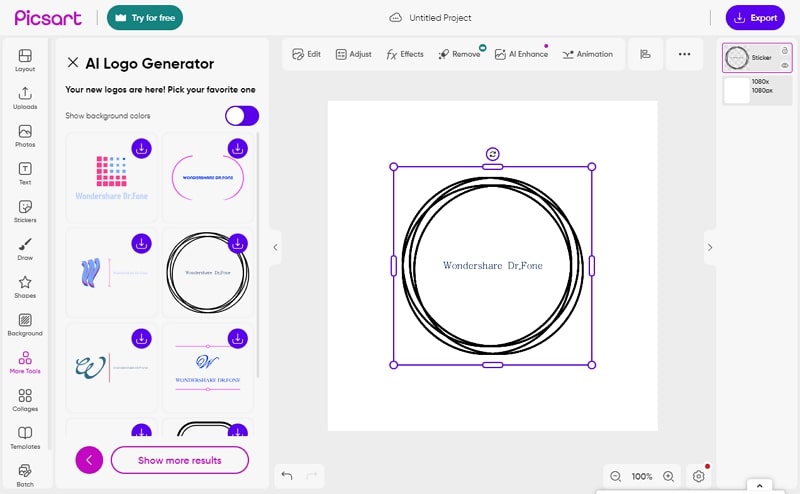Open the Background panel

[25, 325]
